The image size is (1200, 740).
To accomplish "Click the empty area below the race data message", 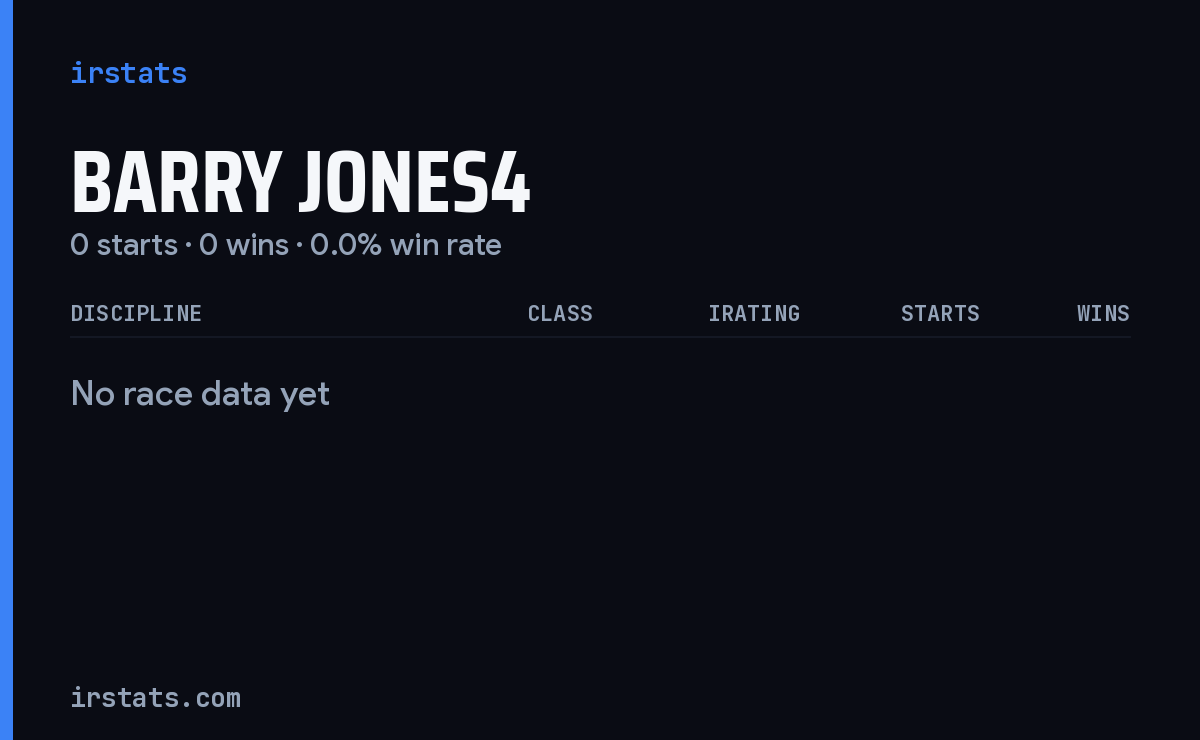I will tap(600, 540).
